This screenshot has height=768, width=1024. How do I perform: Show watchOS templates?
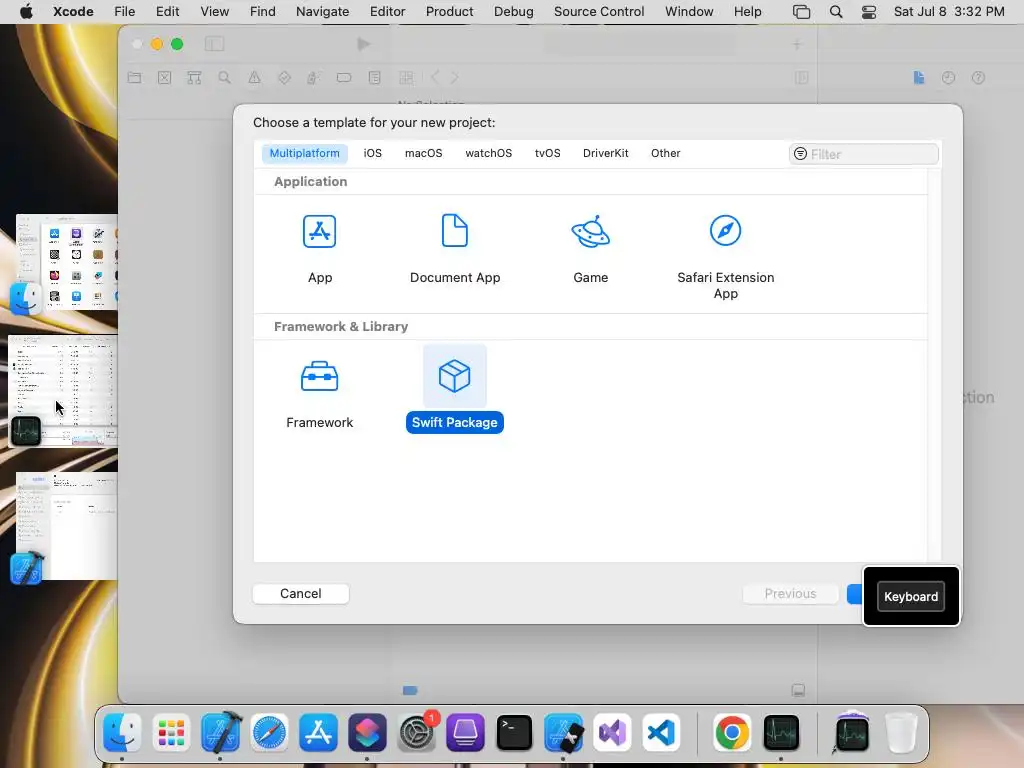tap(488, 153)
